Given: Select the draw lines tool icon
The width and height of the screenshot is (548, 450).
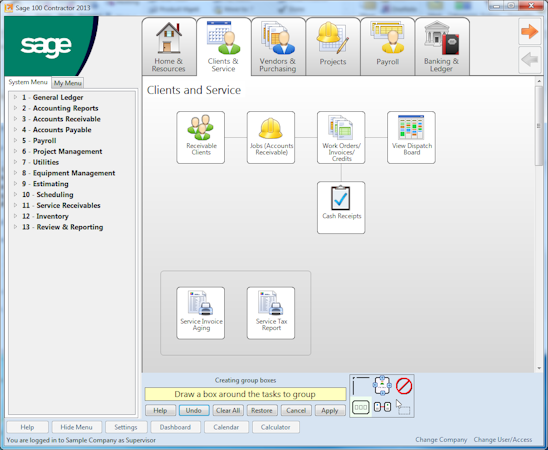Looking at the screenshot, I should pyautogui.click(x=361, y=386).
